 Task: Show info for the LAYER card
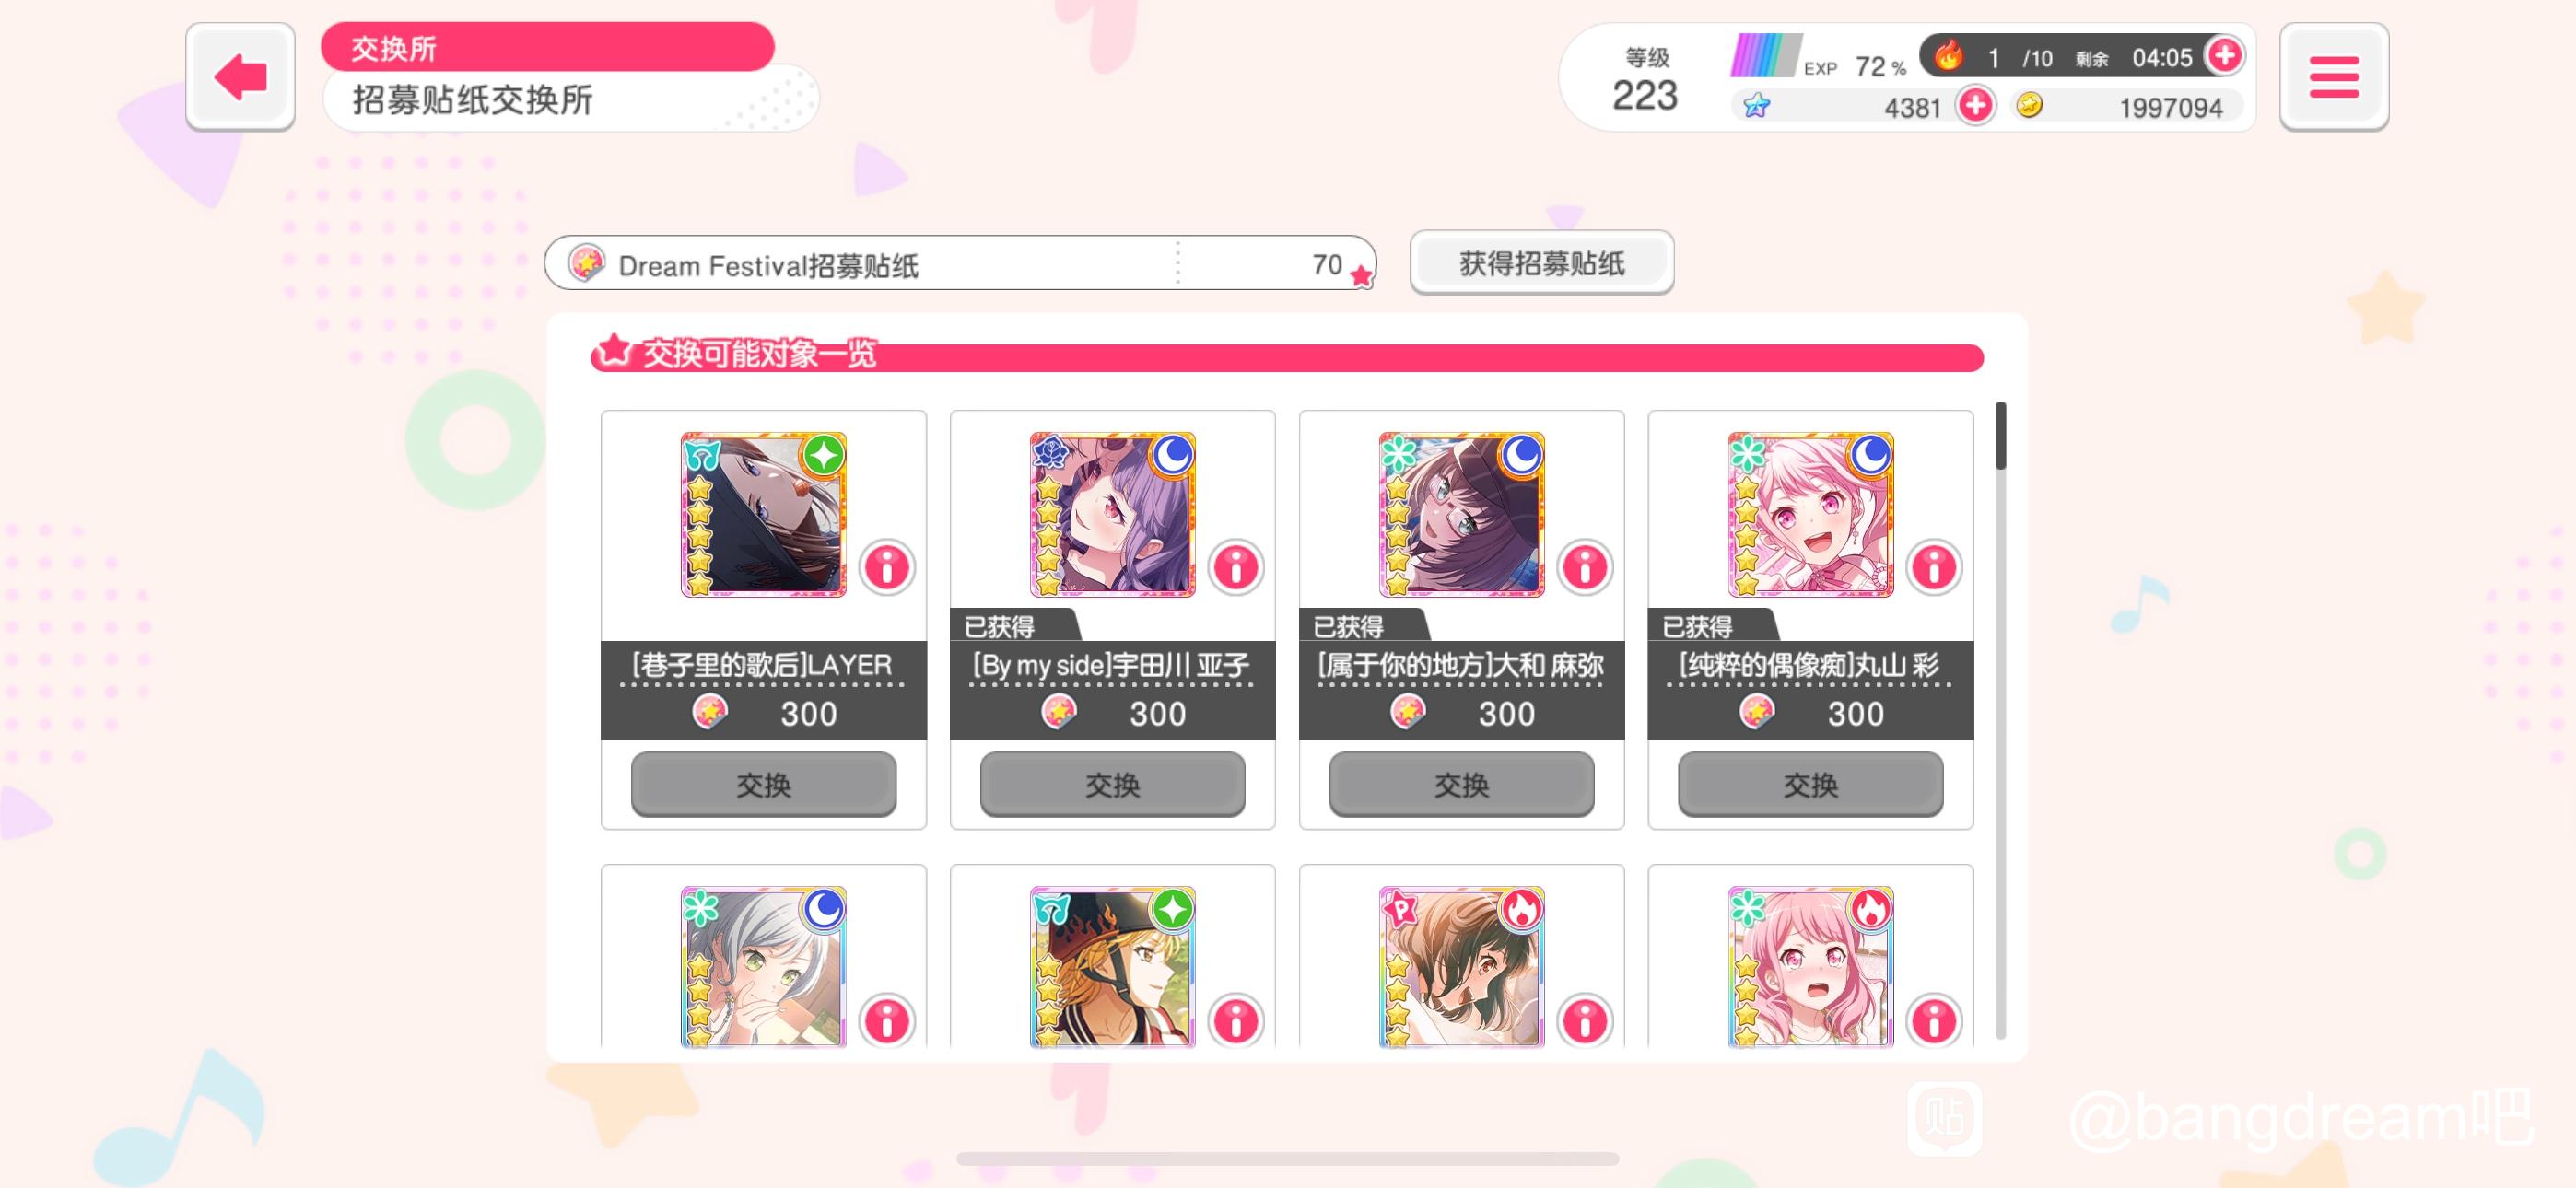pos(887,567)
